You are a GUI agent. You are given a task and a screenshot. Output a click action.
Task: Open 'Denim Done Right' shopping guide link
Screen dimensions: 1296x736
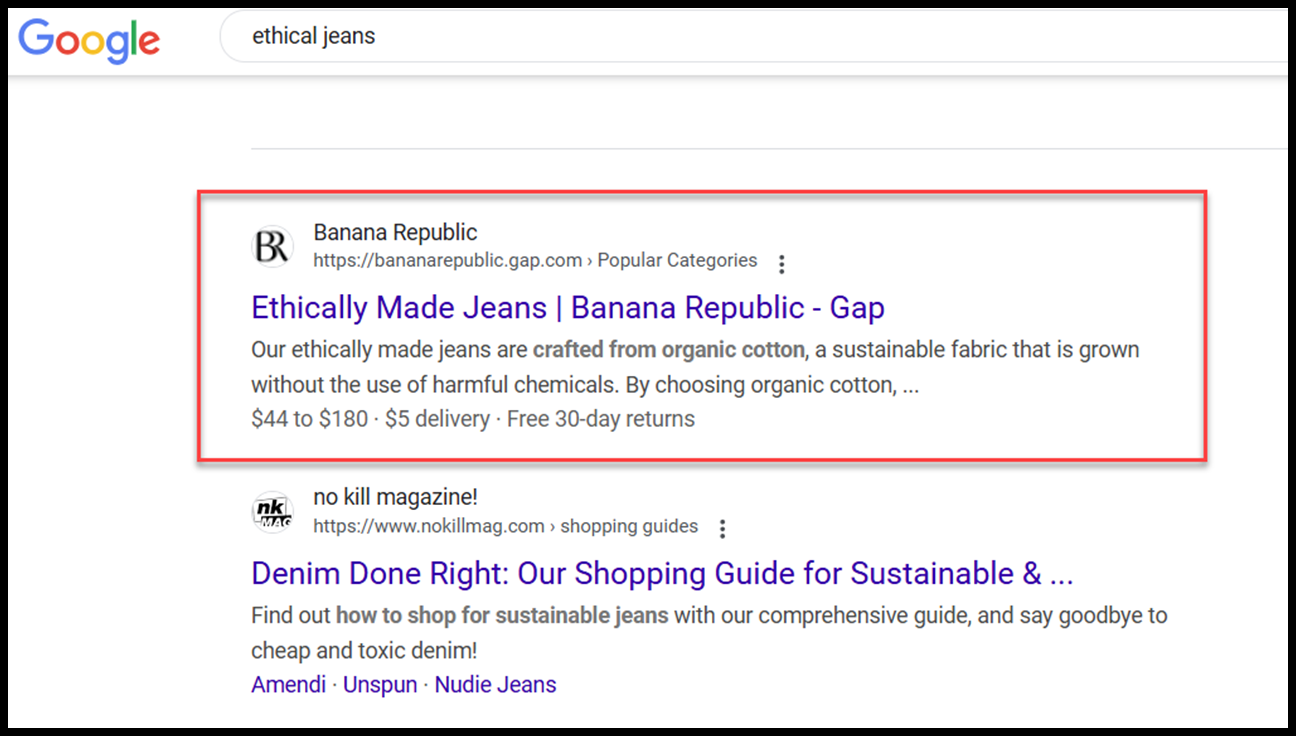click(x=661, y=574)
